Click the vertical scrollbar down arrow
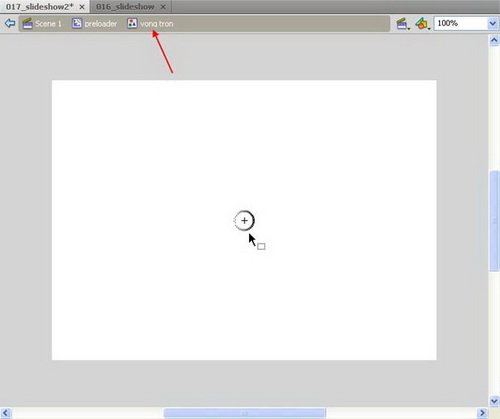Screen dimensions: 500x419 pos(494,401)
